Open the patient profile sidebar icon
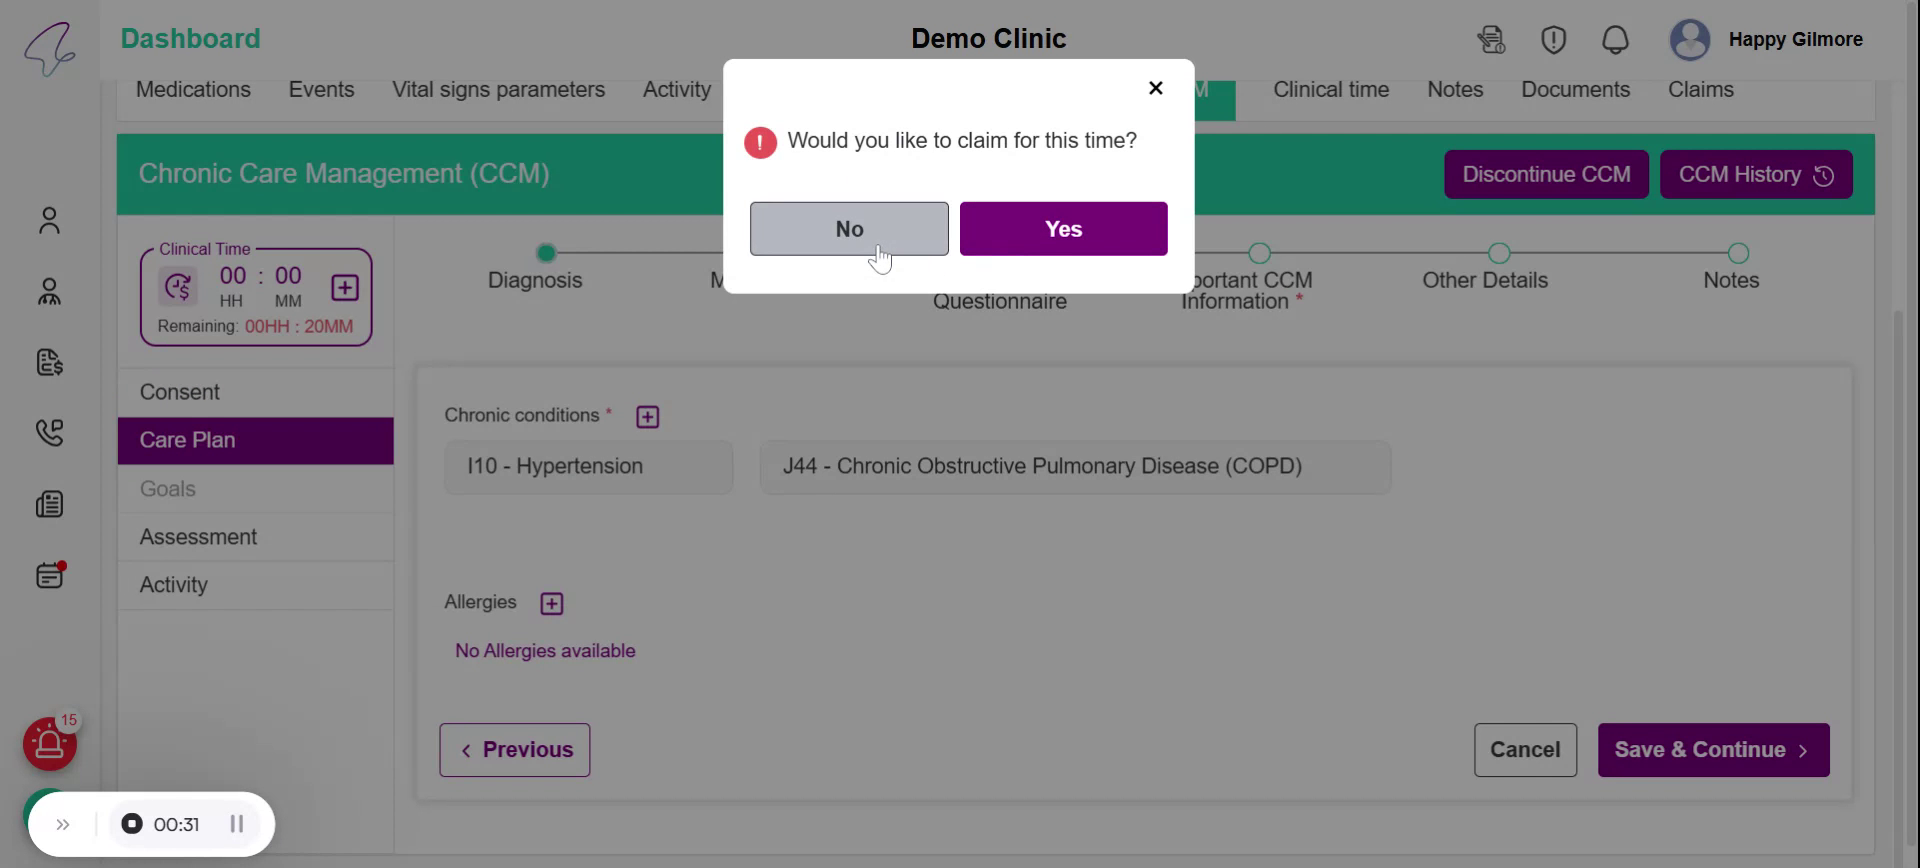Image resolution: width=1920 pixels, height=868 pixels. click(49, 220)
